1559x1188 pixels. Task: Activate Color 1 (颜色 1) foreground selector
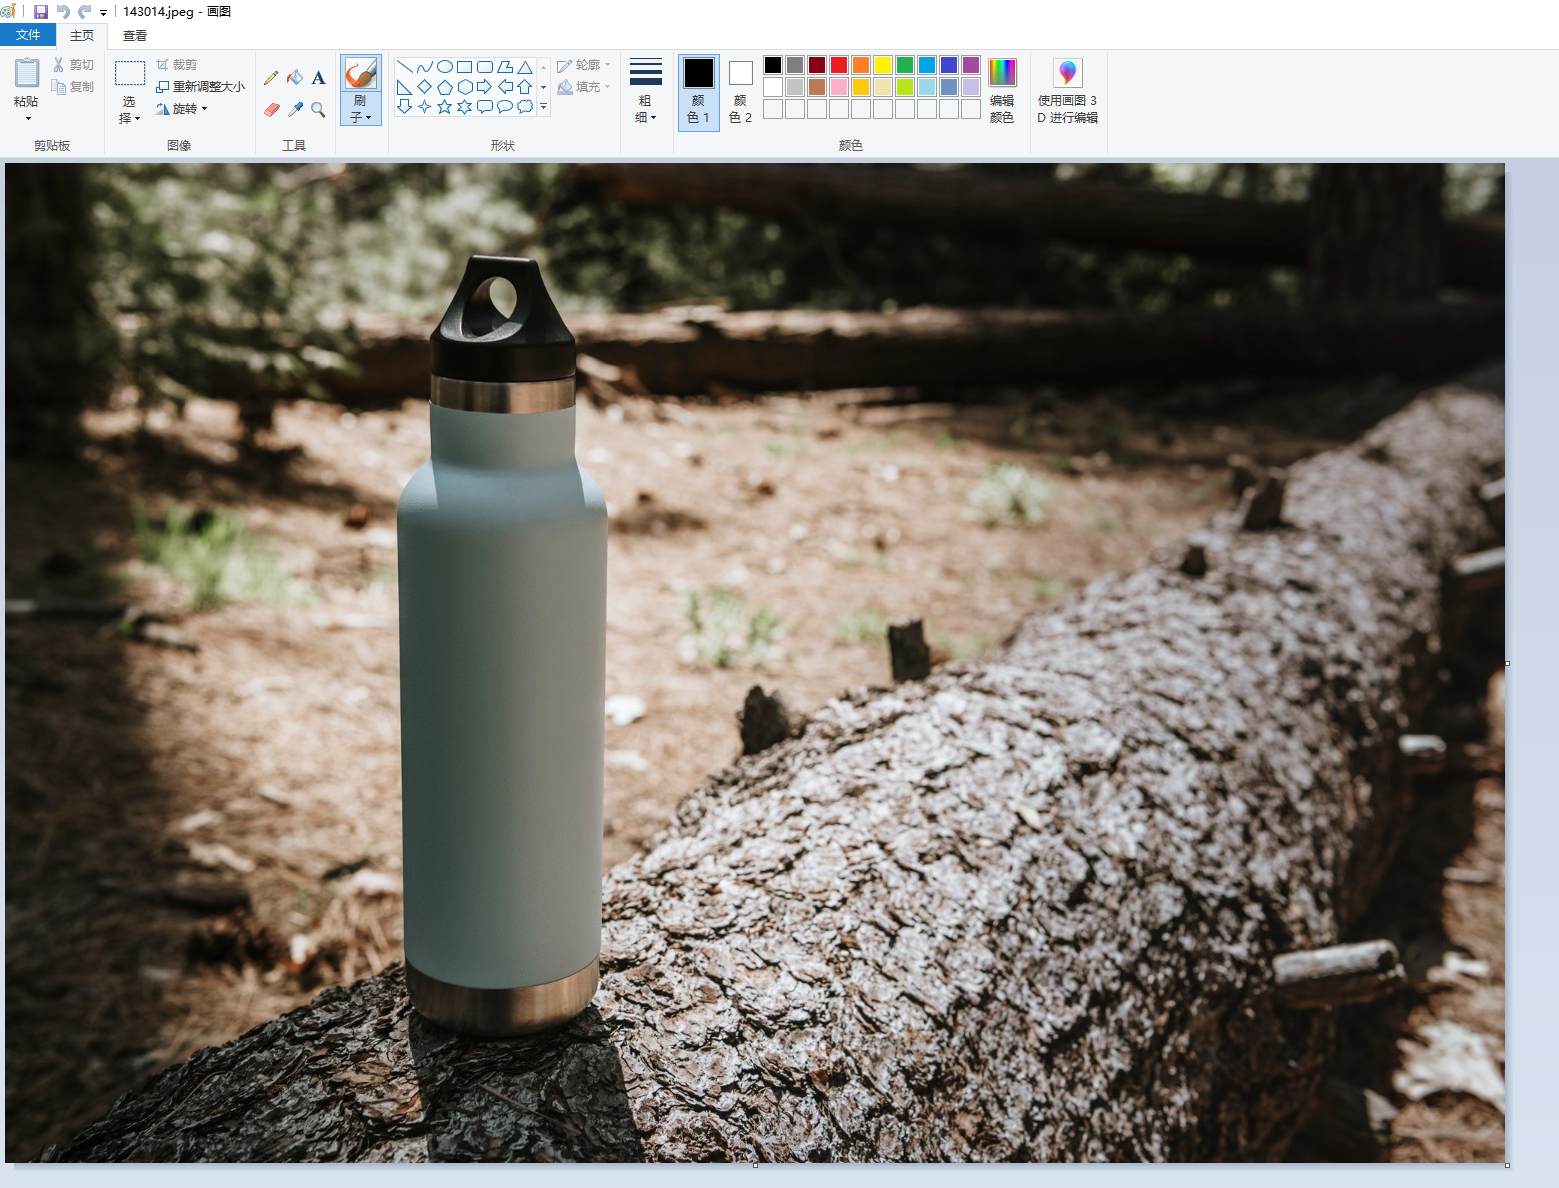pos(699,91)
